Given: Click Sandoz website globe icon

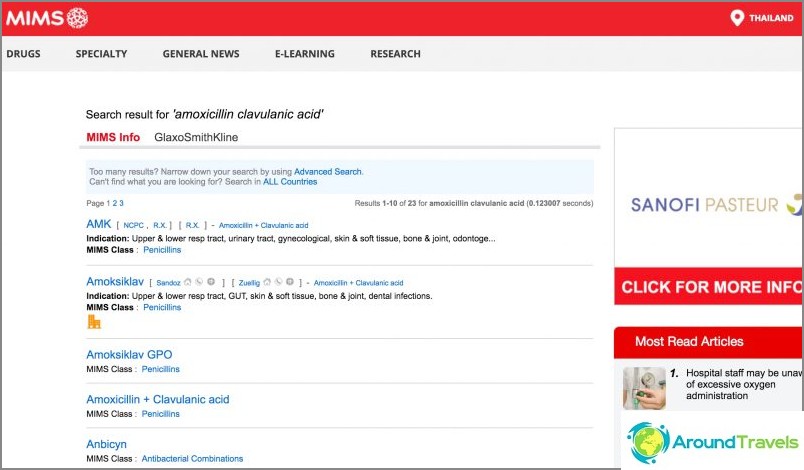Looking at the screenshot, I should (211, 282).
